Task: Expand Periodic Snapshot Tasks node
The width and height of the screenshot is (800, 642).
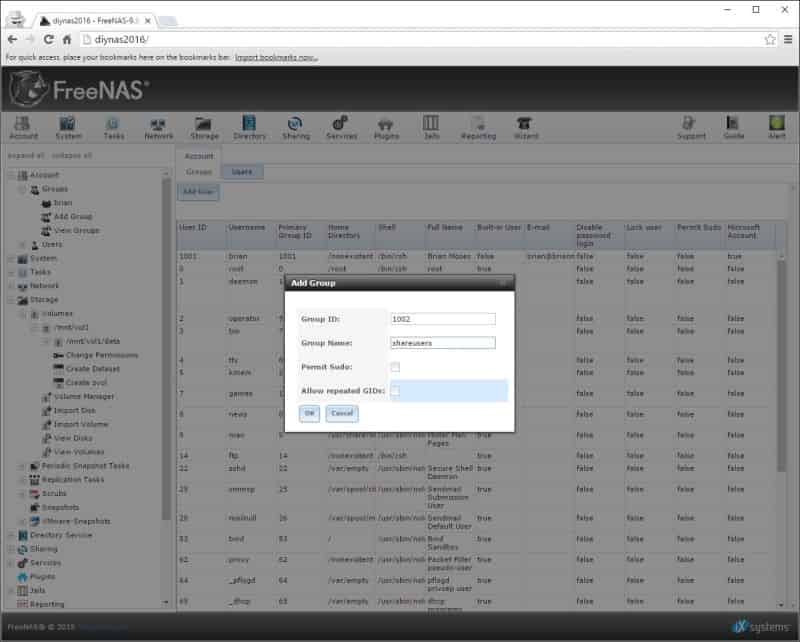Action: [22, 466]
